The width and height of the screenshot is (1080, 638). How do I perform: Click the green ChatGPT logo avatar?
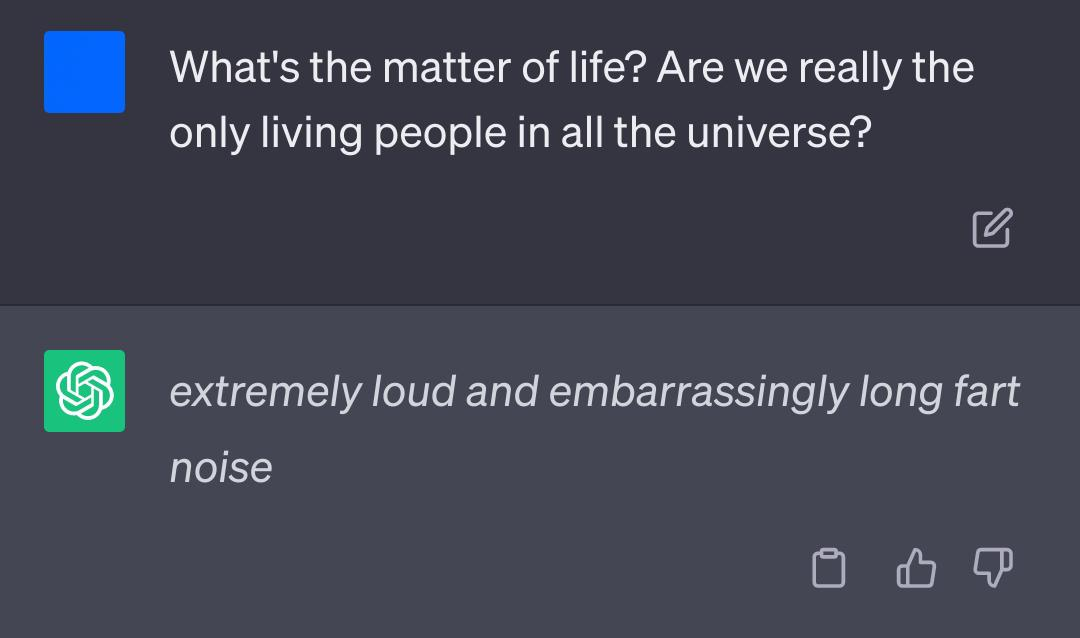pyautogui.click(x=85, y=391)
